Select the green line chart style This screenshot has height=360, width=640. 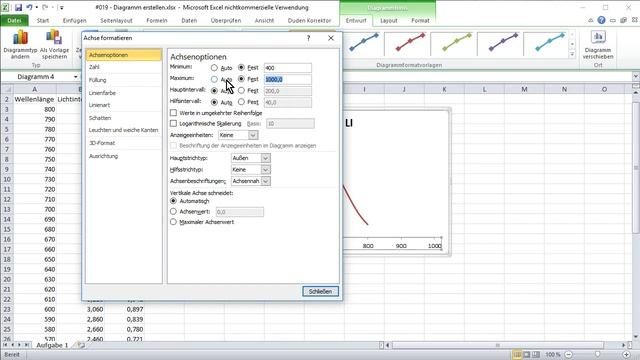pos(456,43)
